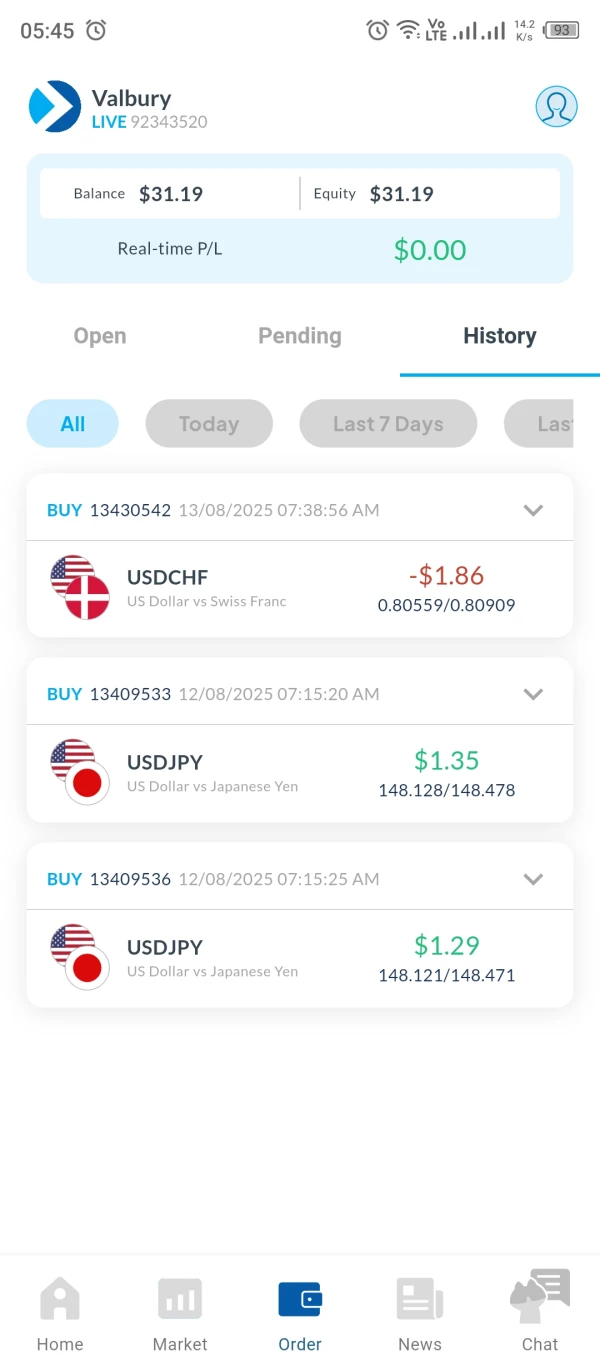600x1367 pixels.
Task: Select the All filter chip
Action: [73, 424]
